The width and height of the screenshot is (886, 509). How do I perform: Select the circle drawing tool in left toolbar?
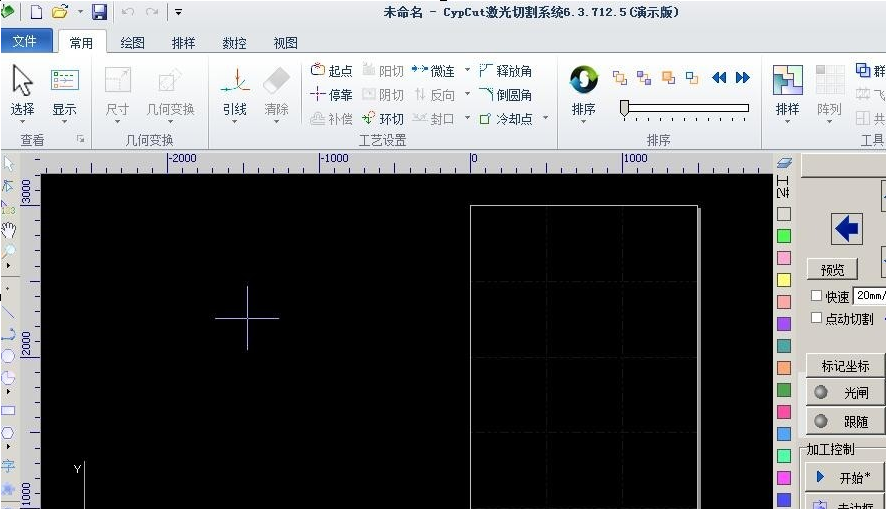tap(8, 355)
